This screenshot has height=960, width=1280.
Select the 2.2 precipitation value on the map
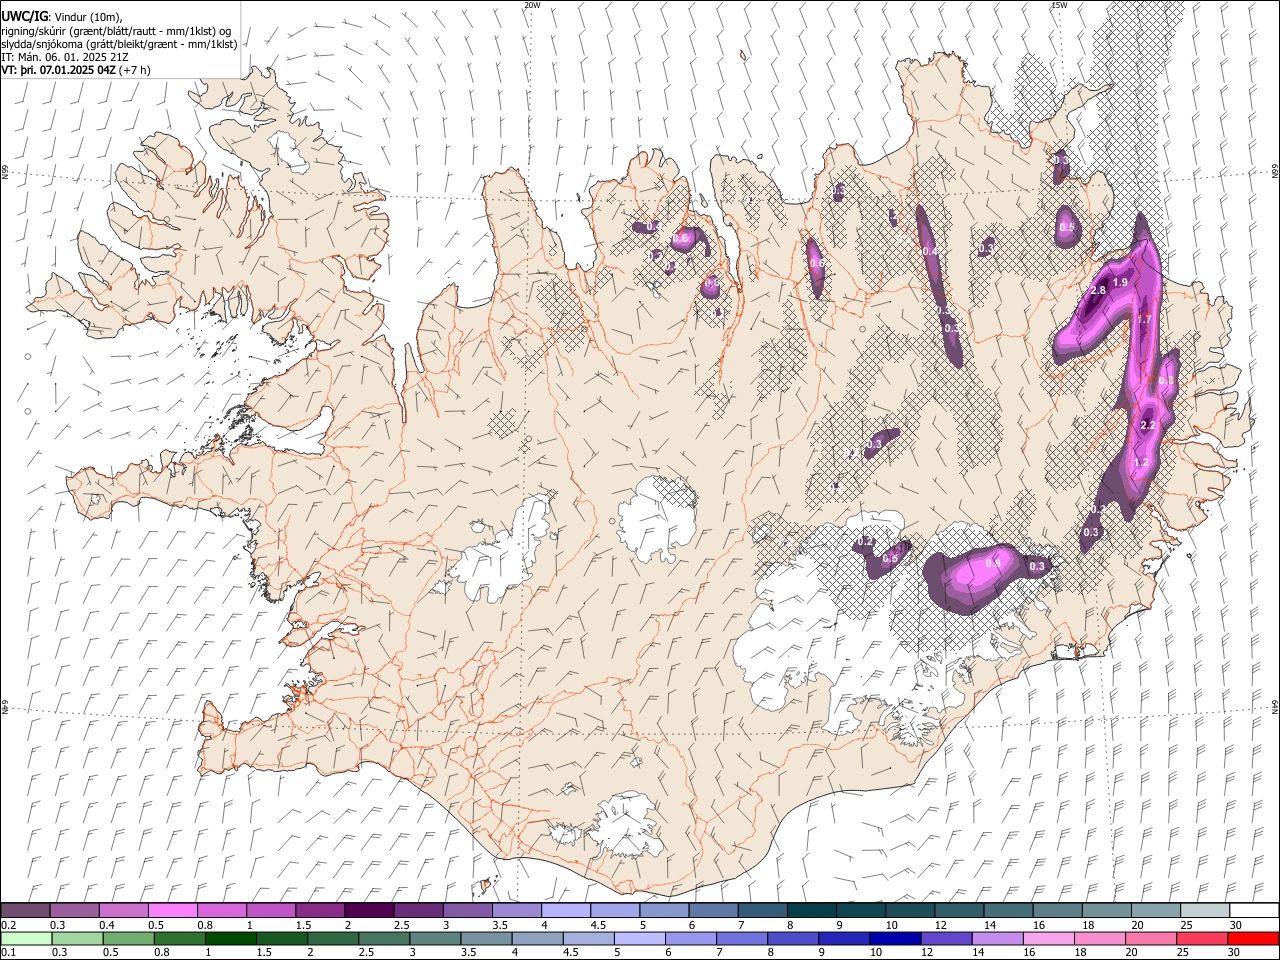point(1148,425)
